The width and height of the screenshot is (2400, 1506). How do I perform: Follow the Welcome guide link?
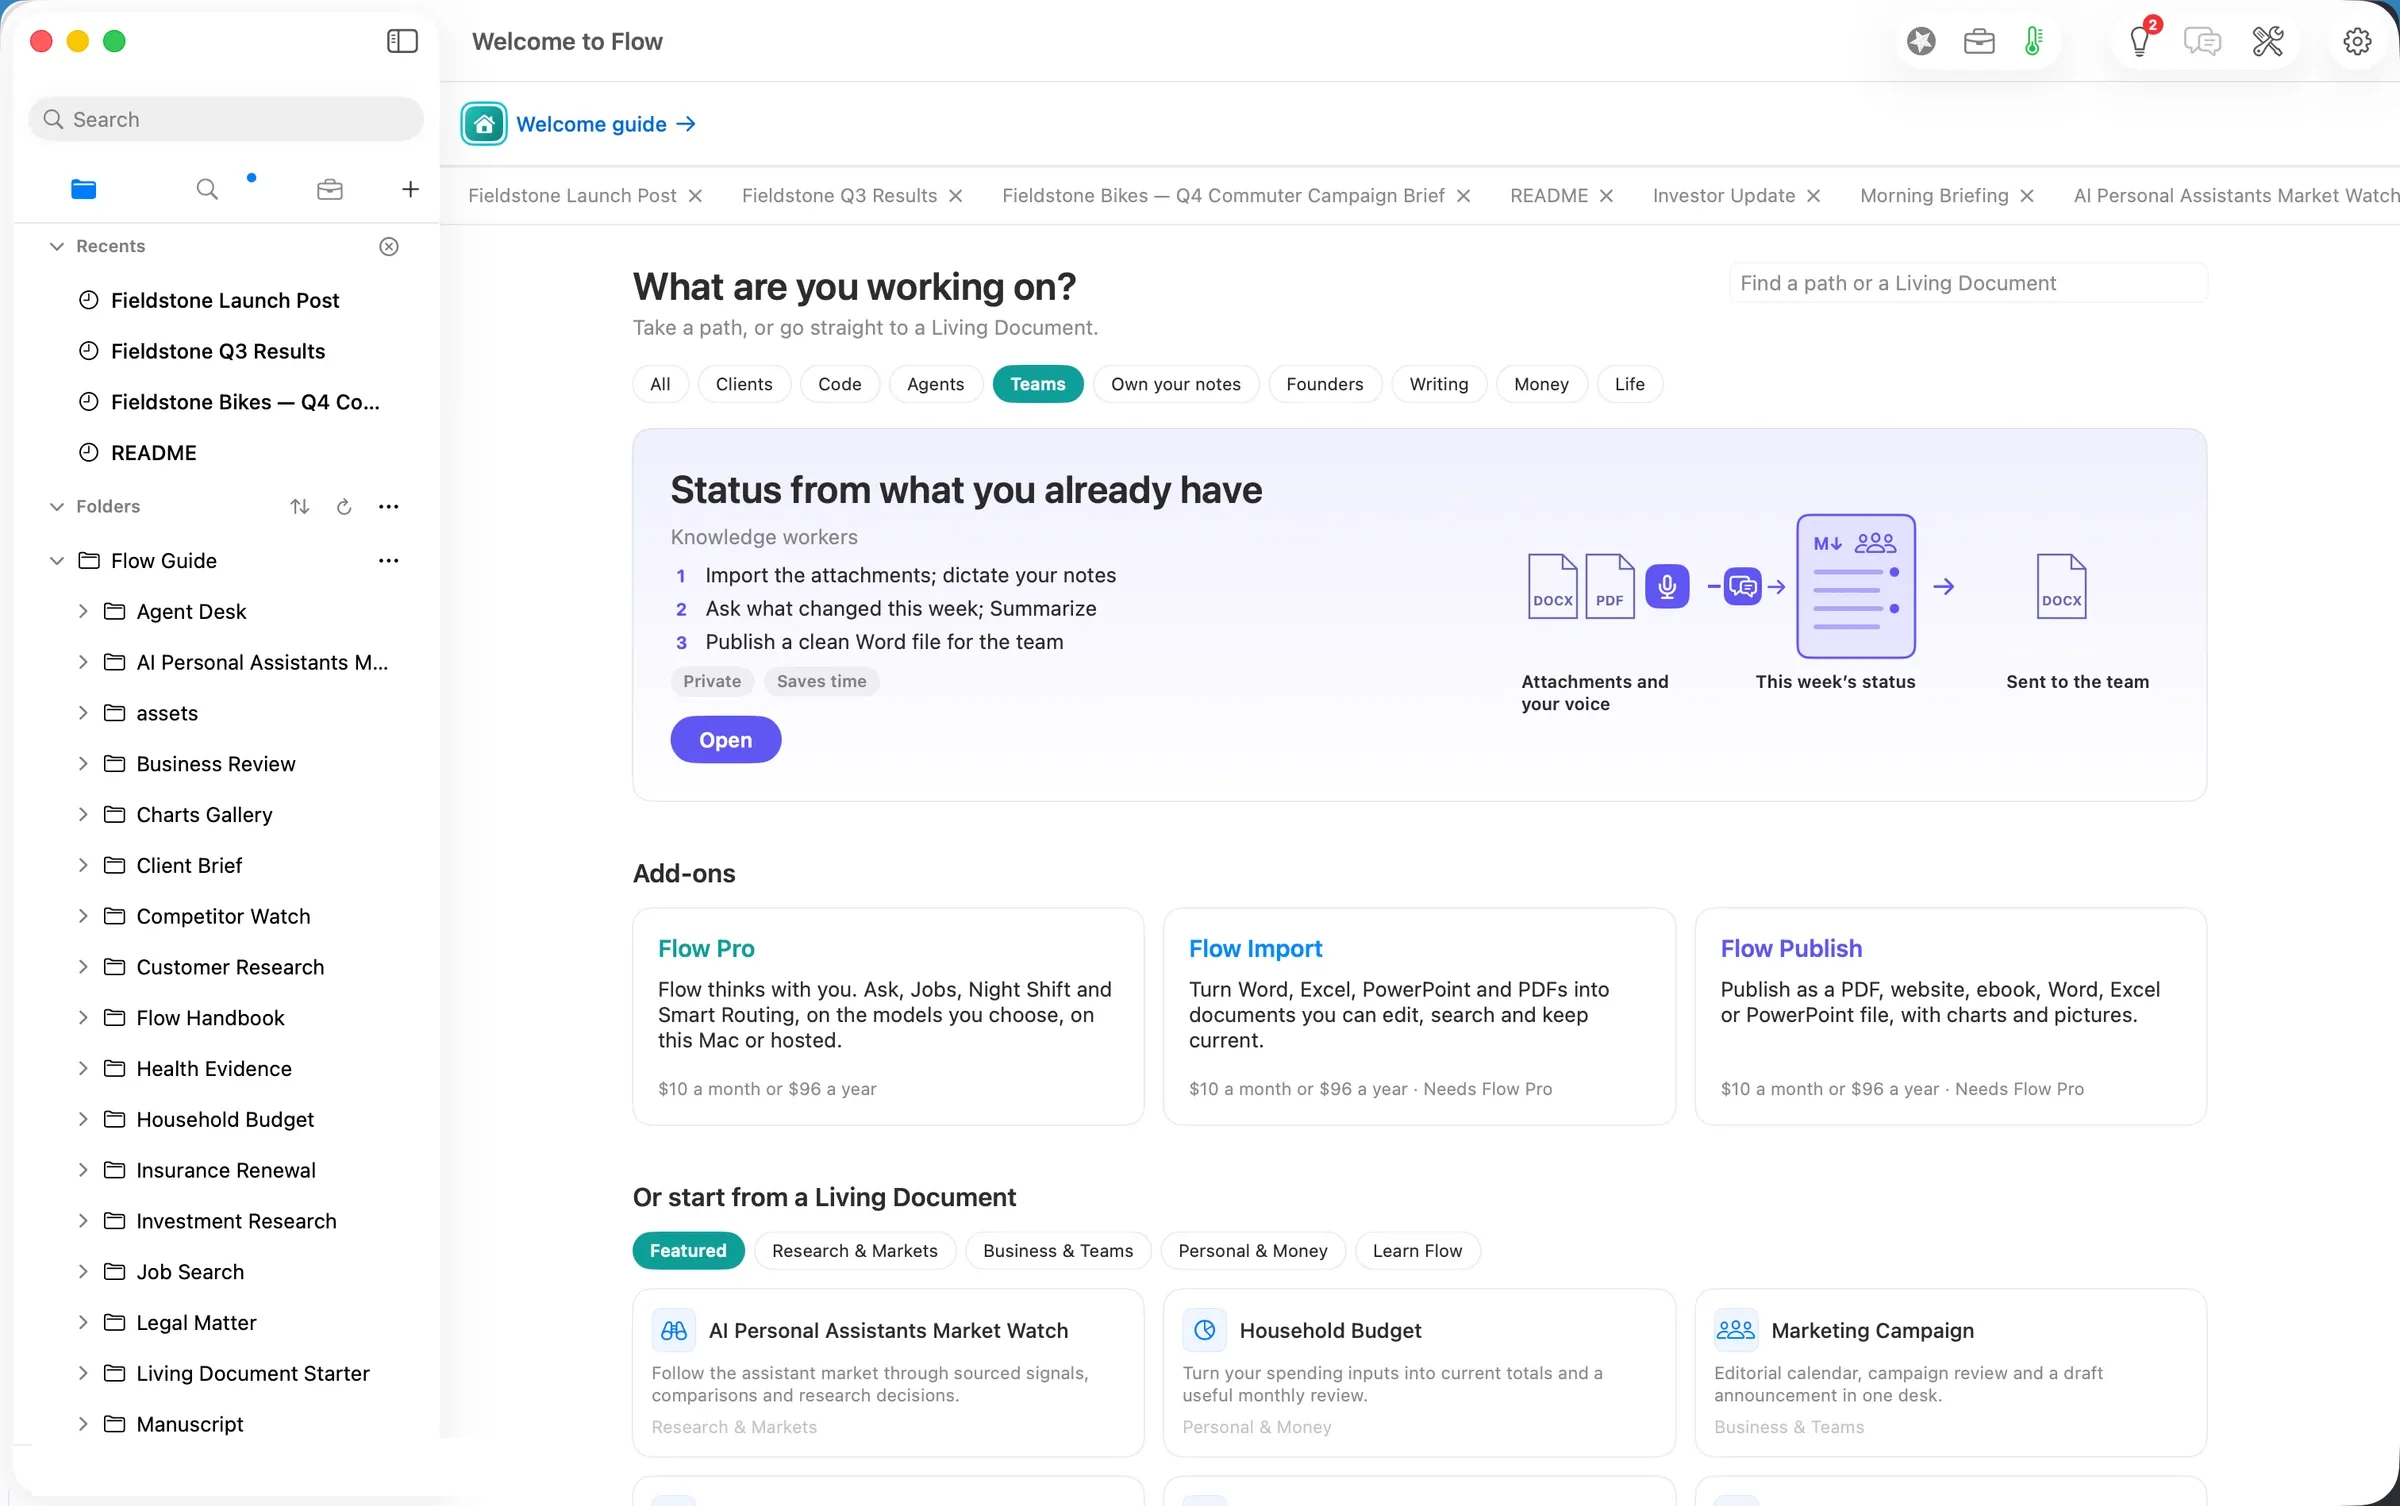point(605,124)
